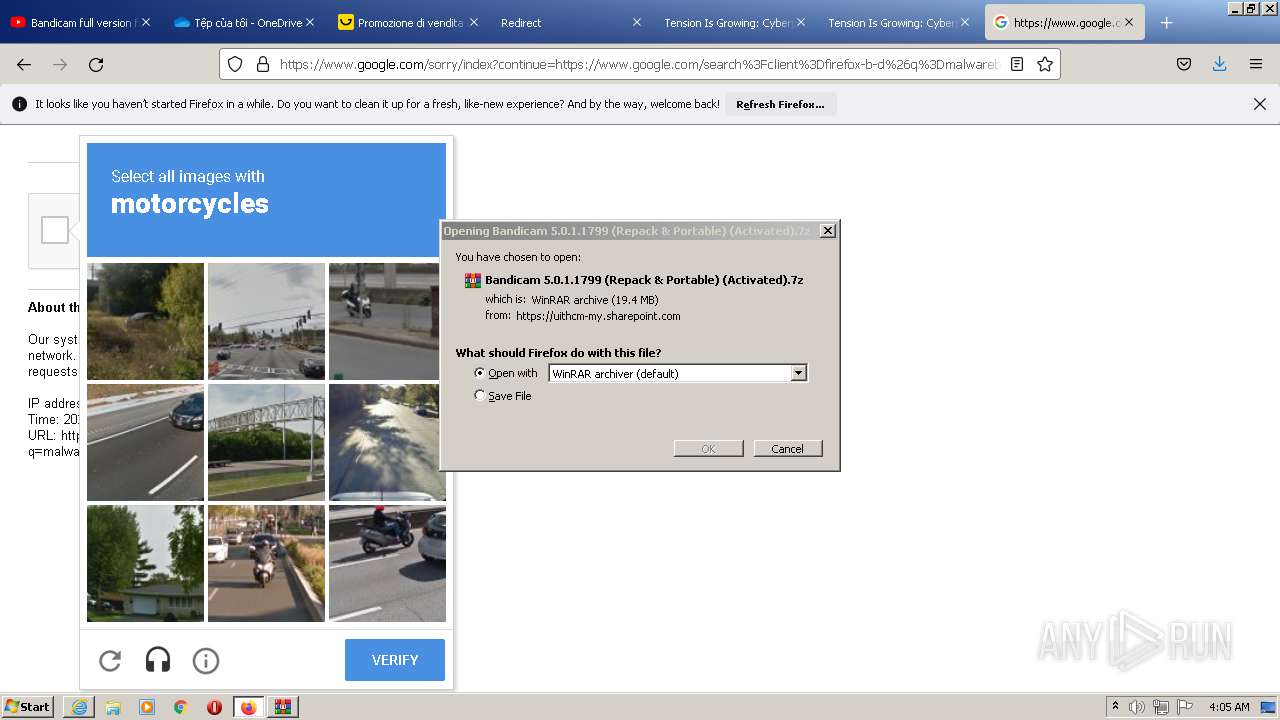Image resolution: width=1280 pixels, height=720 pixels.
Task: Select captcha tile with scooter beside white car
Action: tap(387, 563)
